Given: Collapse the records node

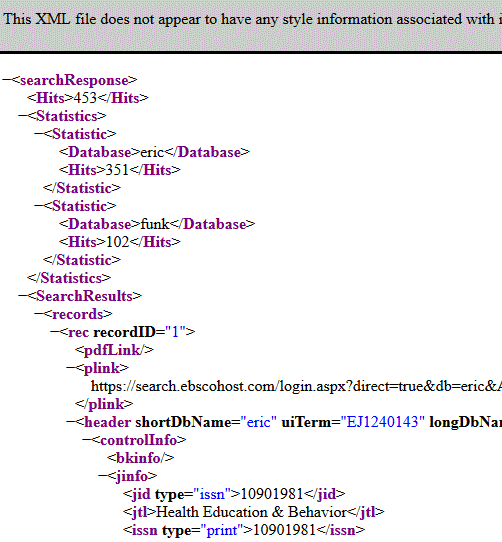Looking at the screenshot, I should pos(39,314).
